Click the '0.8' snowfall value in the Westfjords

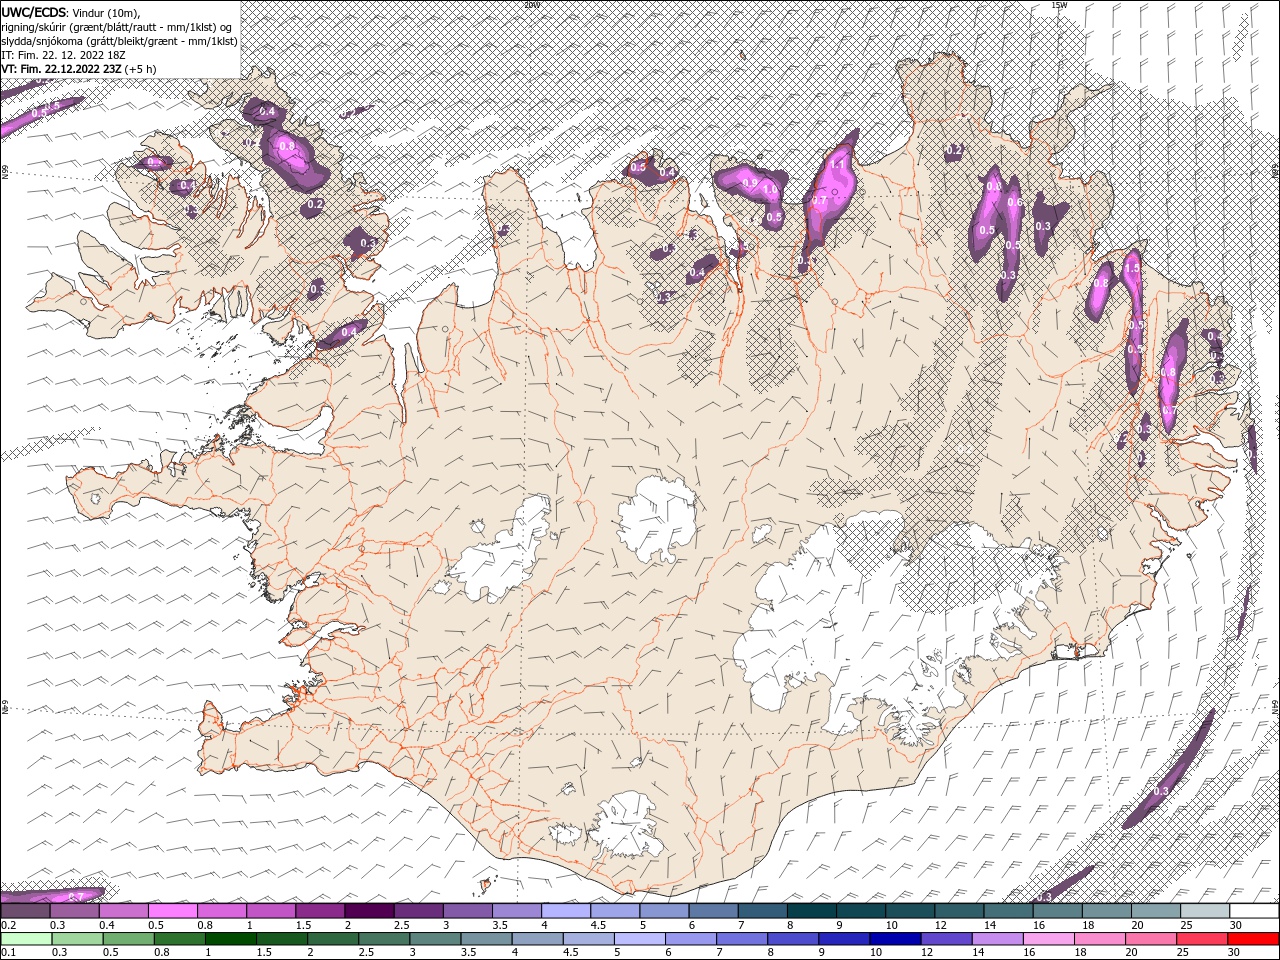[x=287, y=146]
